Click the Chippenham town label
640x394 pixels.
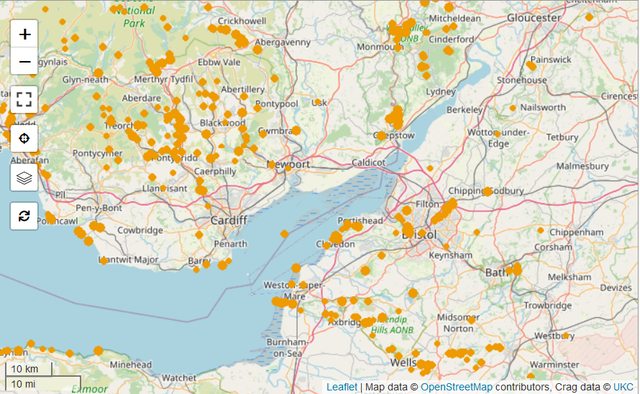[576, 232]
